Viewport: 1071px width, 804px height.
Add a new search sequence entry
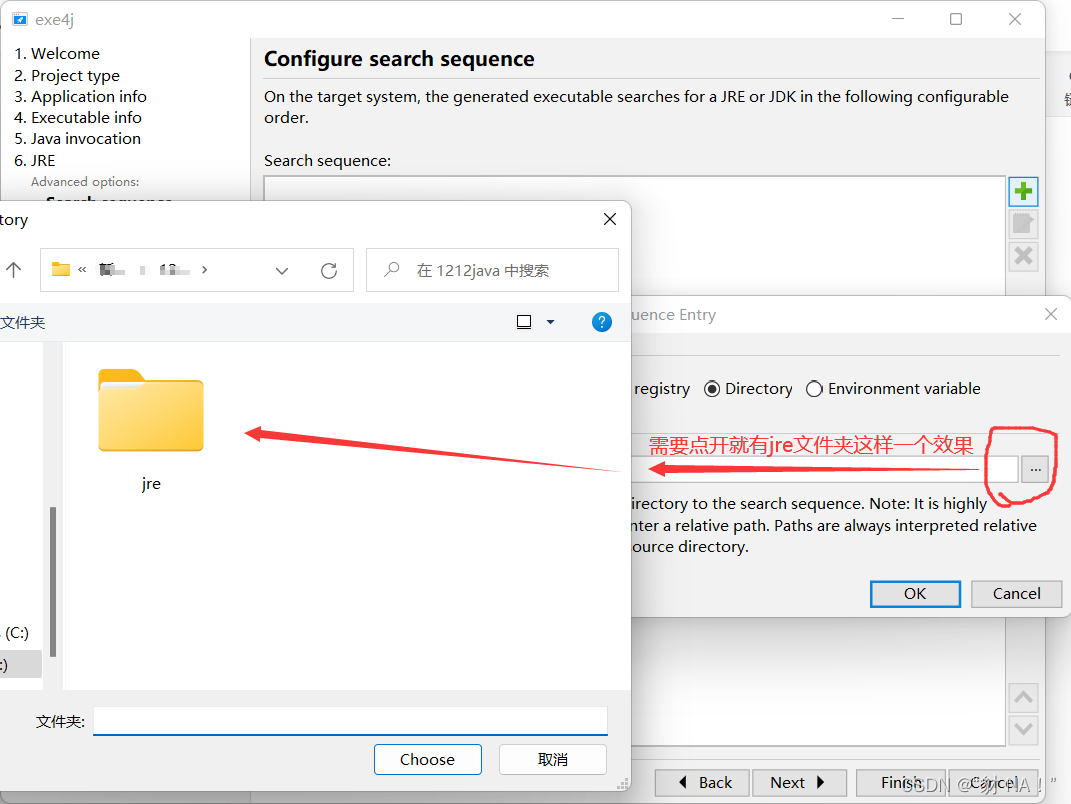[1023, 191]
